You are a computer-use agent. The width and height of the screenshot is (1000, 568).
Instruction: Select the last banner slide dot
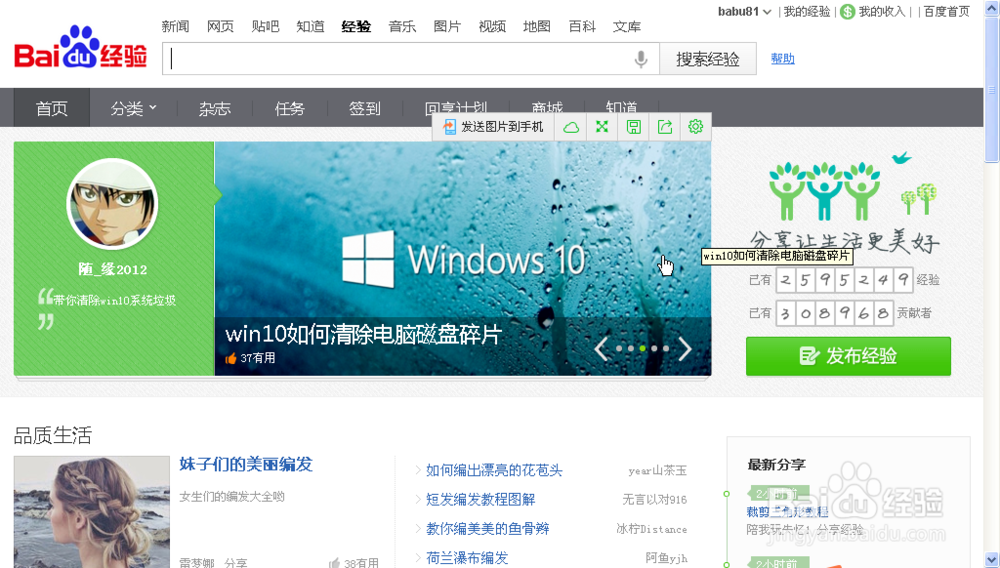(666, 349)
